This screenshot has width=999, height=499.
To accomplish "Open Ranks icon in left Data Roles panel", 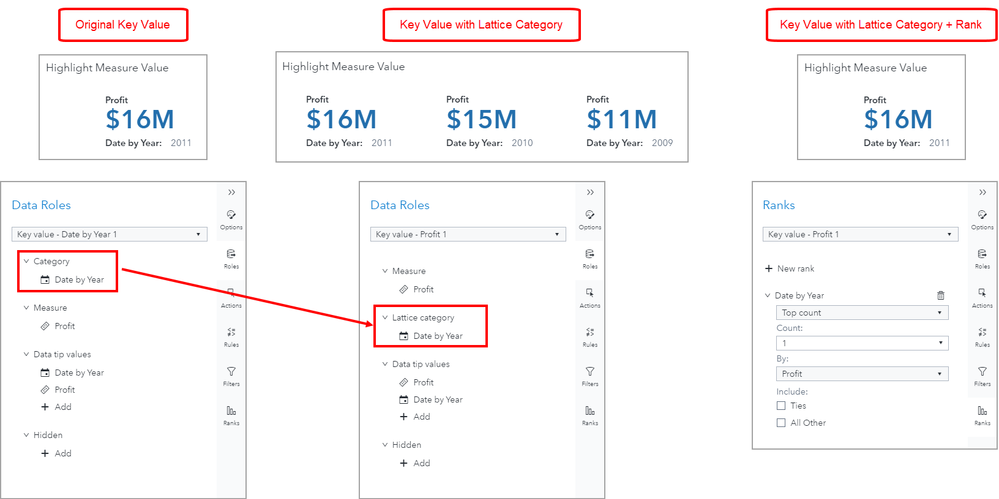I will click(x=231, y=415).
